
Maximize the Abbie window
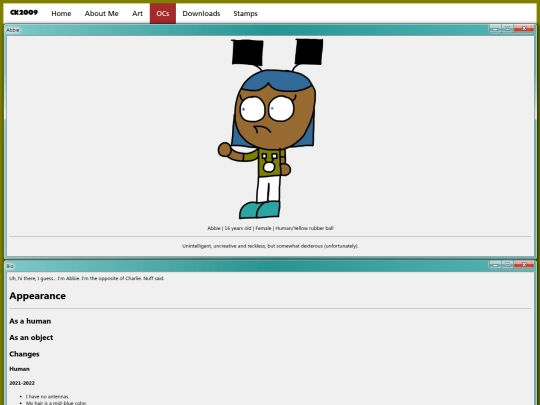point(507,29)
